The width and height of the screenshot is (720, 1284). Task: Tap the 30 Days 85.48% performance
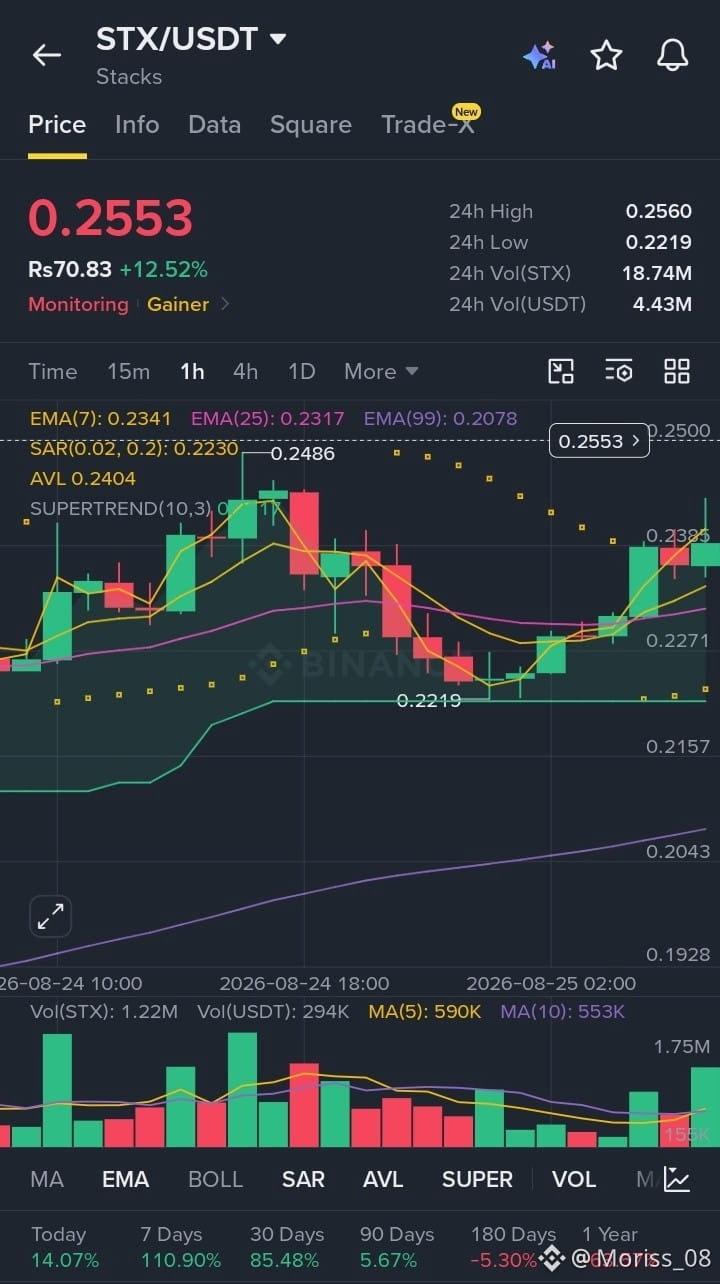click(x=286, y=1247)
